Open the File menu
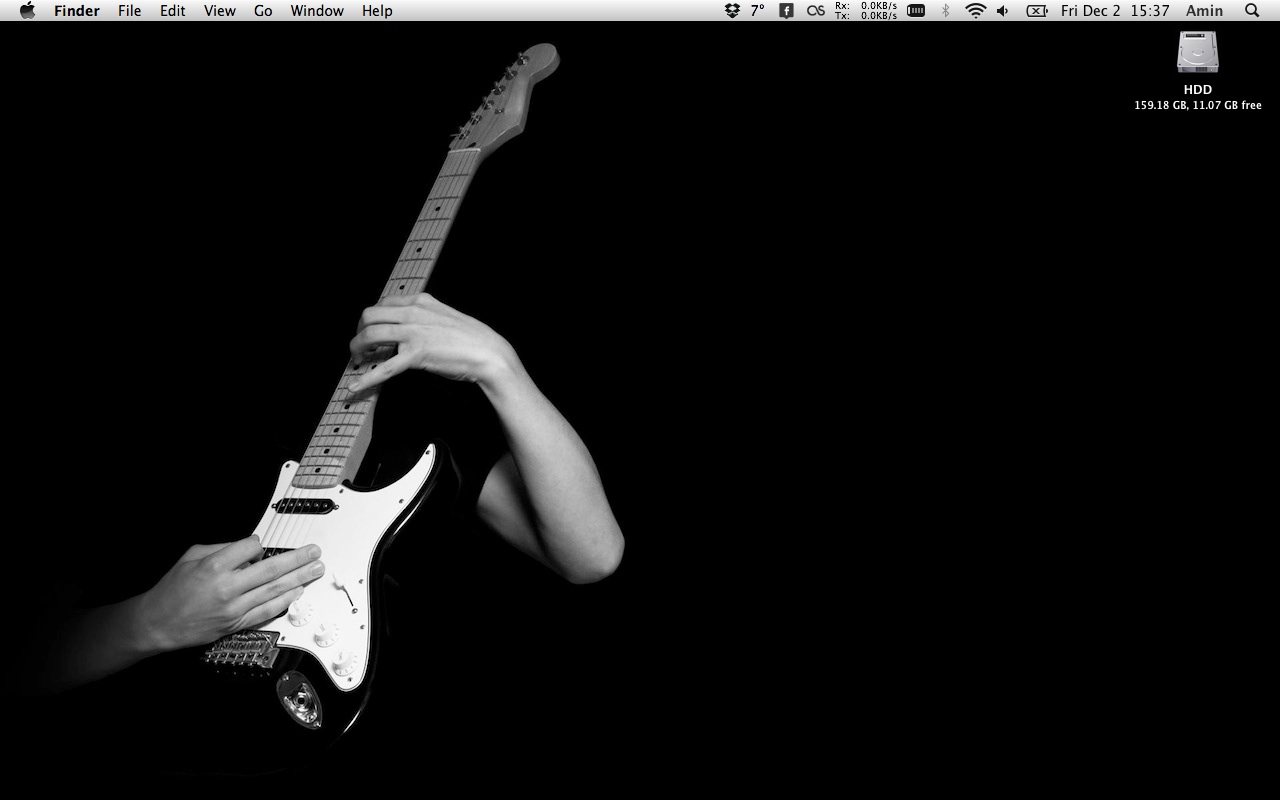This screenshot has width=1280, height=800. tap(129, 11)
